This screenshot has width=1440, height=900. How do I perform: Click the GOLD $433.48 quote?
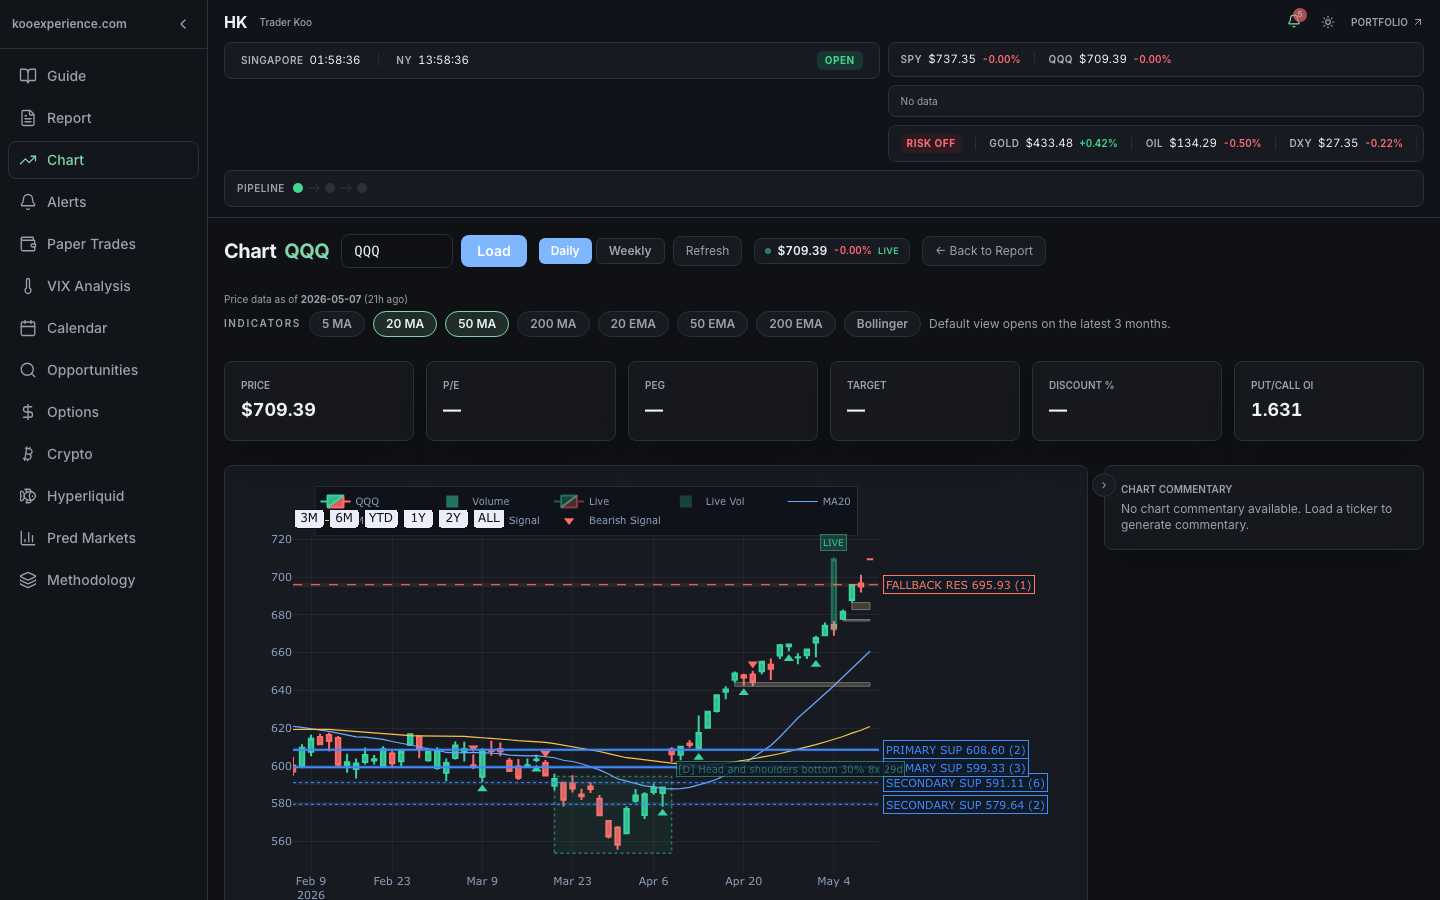[1053, 143]
